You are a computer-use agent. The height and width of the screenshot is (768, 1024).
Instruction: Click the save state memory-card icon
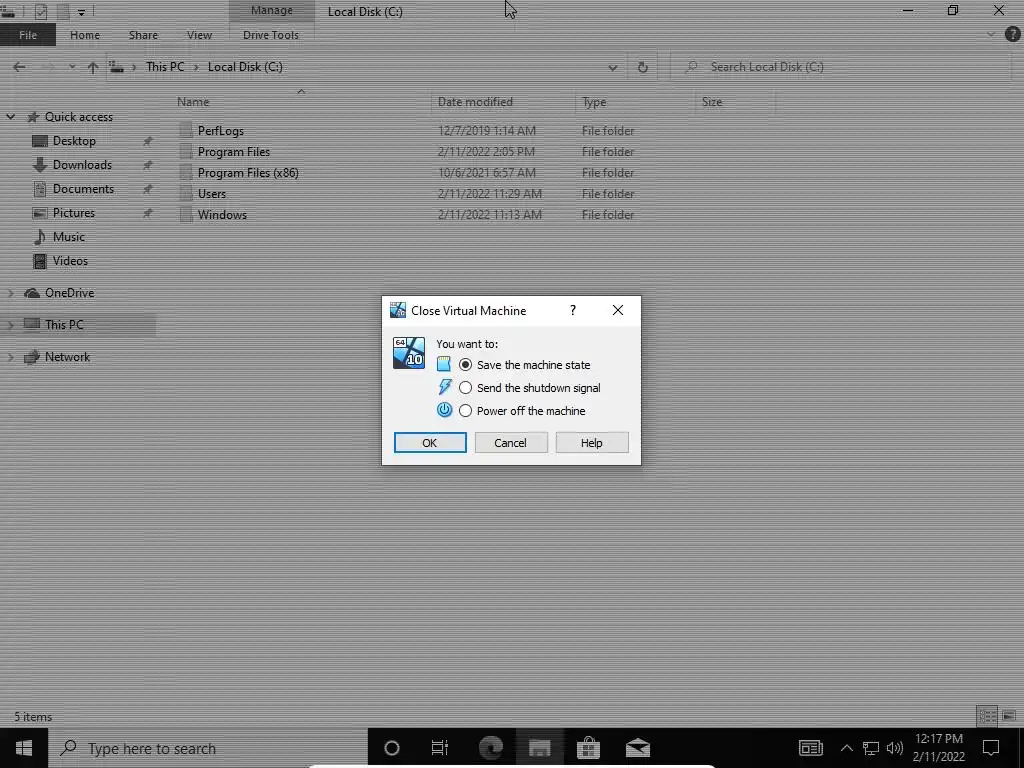pos(444,364)
